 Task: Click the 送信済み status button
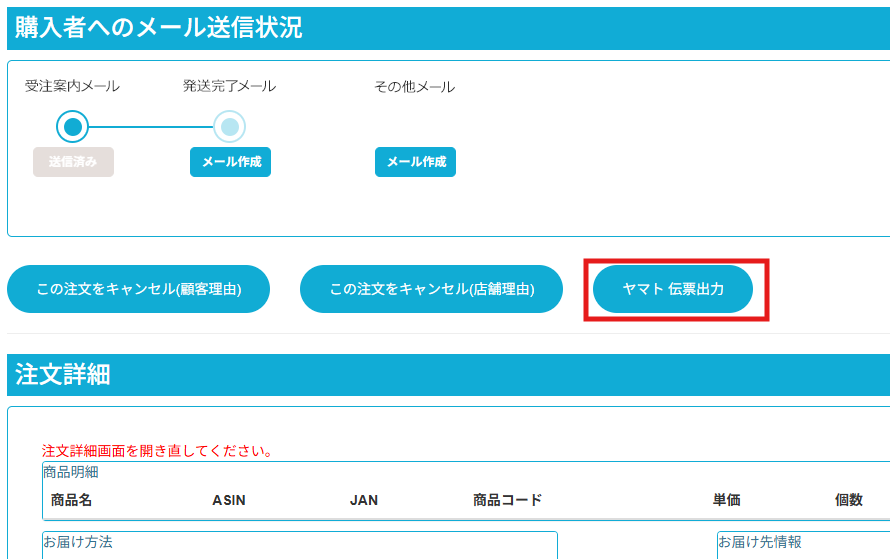[73, 162]
